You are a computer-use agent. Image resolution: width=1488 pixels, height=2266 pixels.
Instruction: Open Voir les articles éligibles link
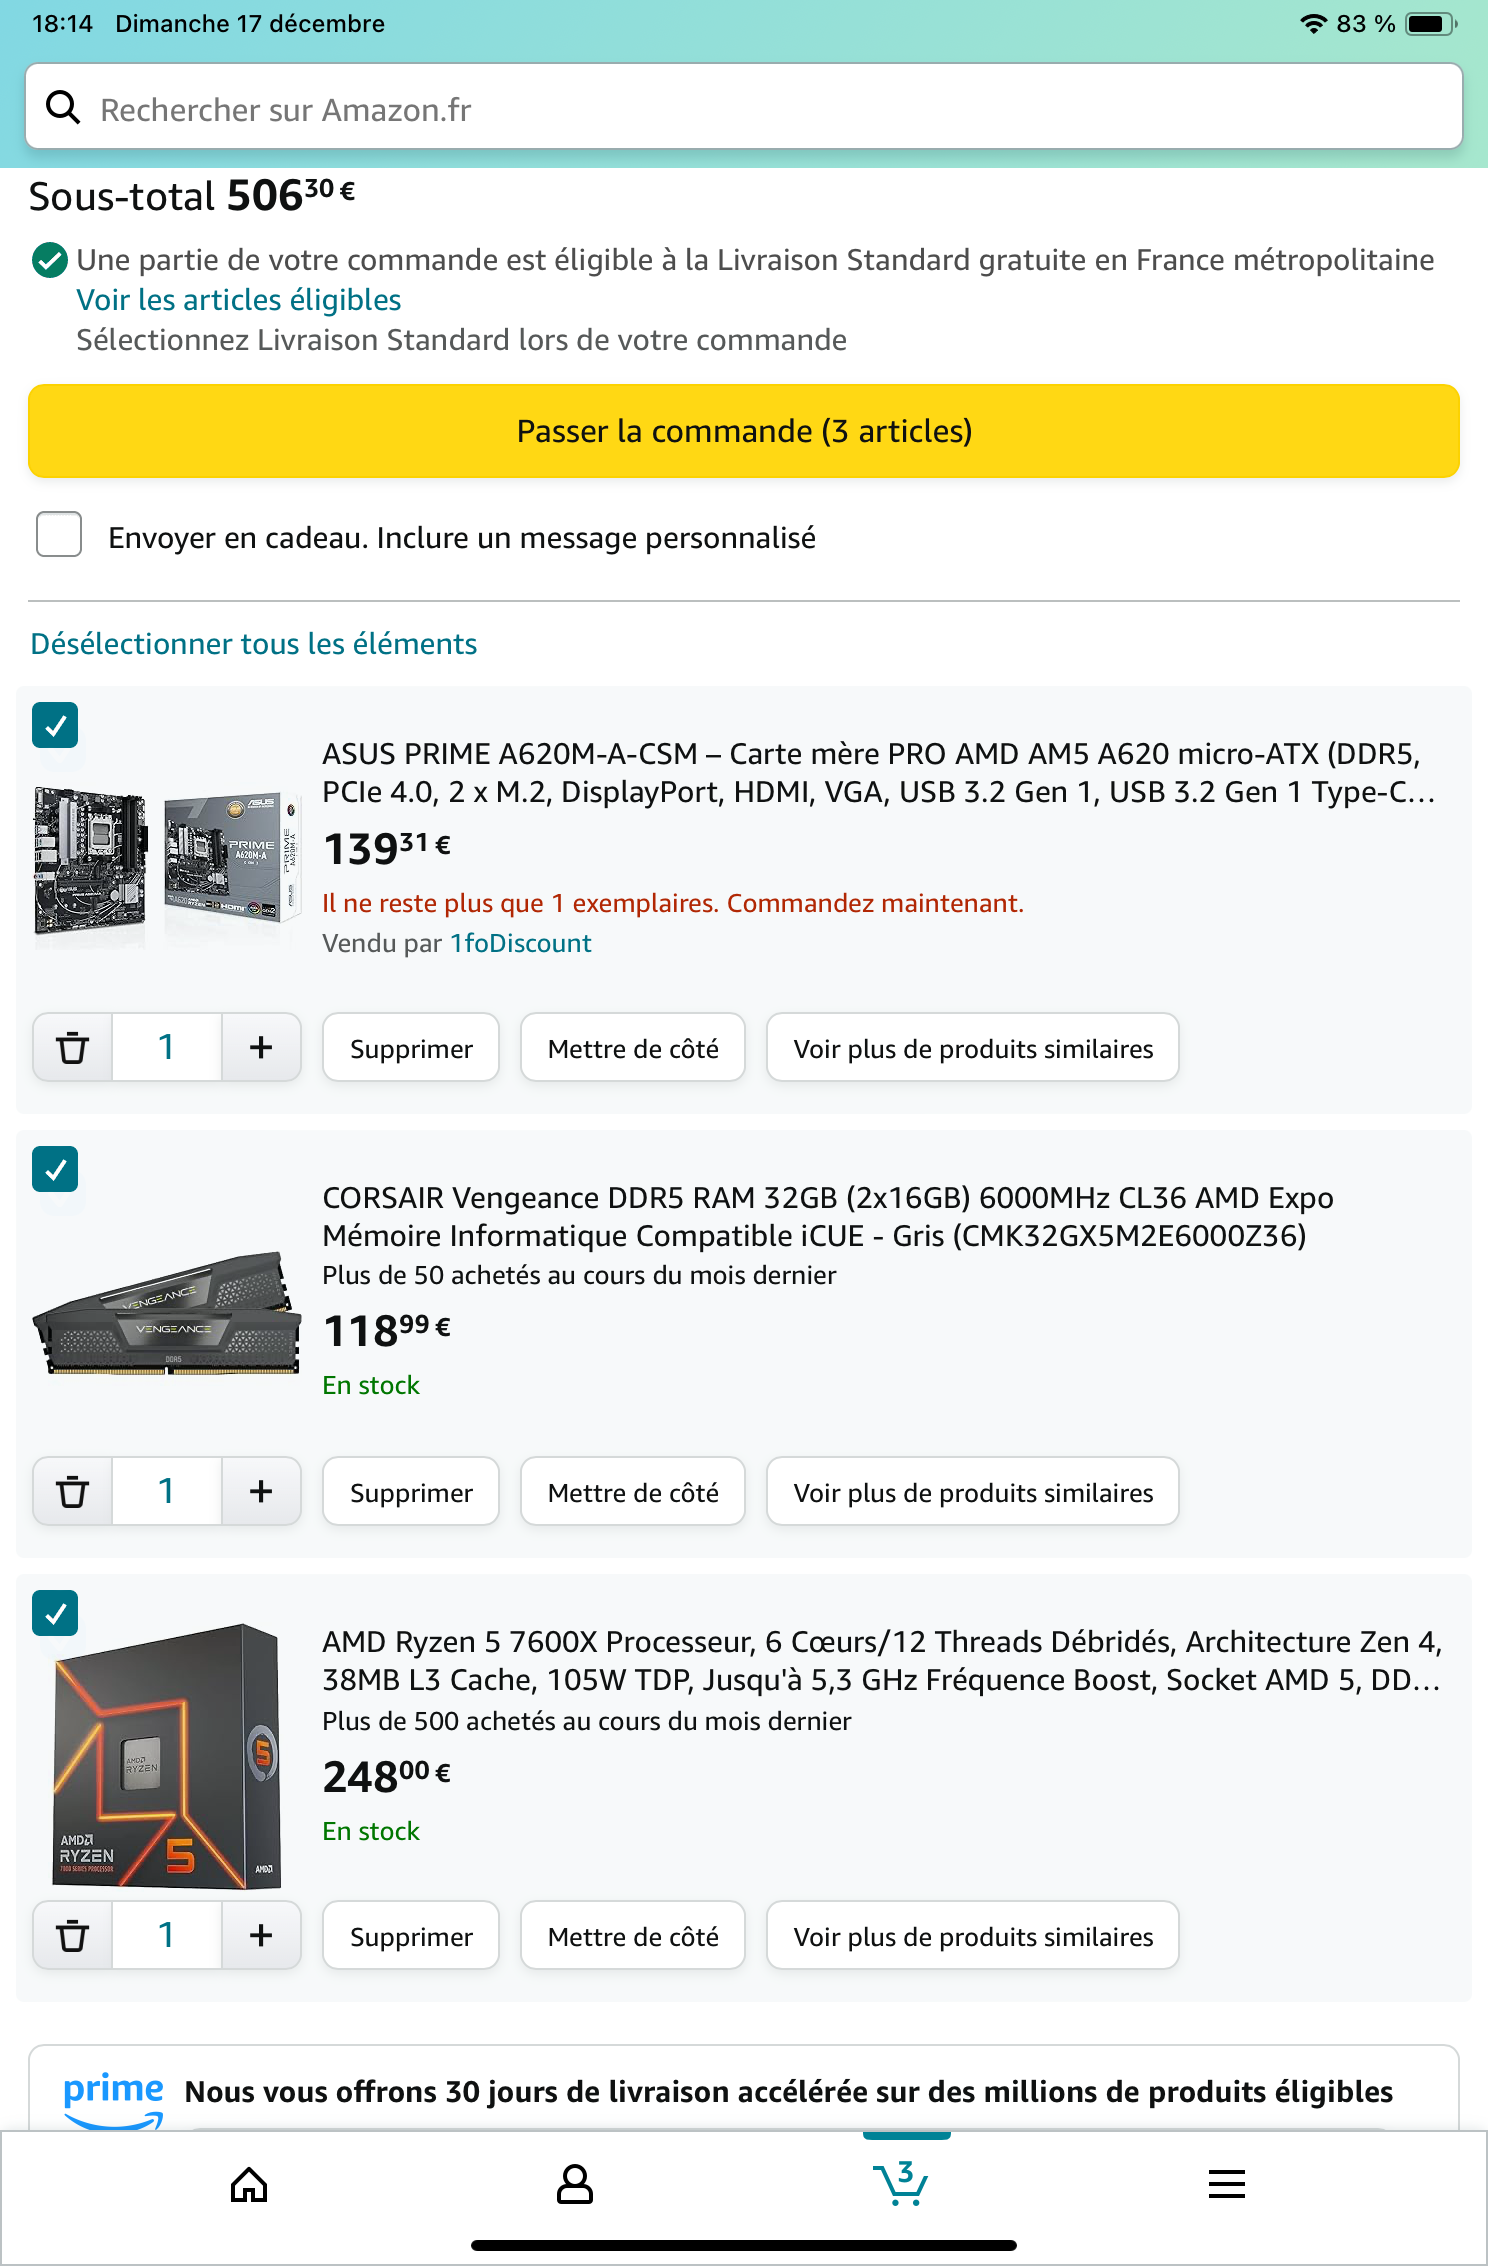[239, 300]
